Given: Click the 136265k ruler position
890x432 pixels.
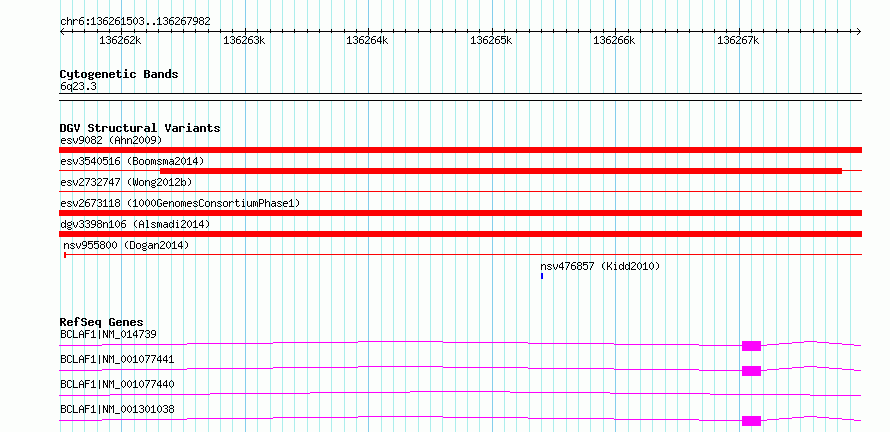Looking at the screenshot, I should click(492, 40).
